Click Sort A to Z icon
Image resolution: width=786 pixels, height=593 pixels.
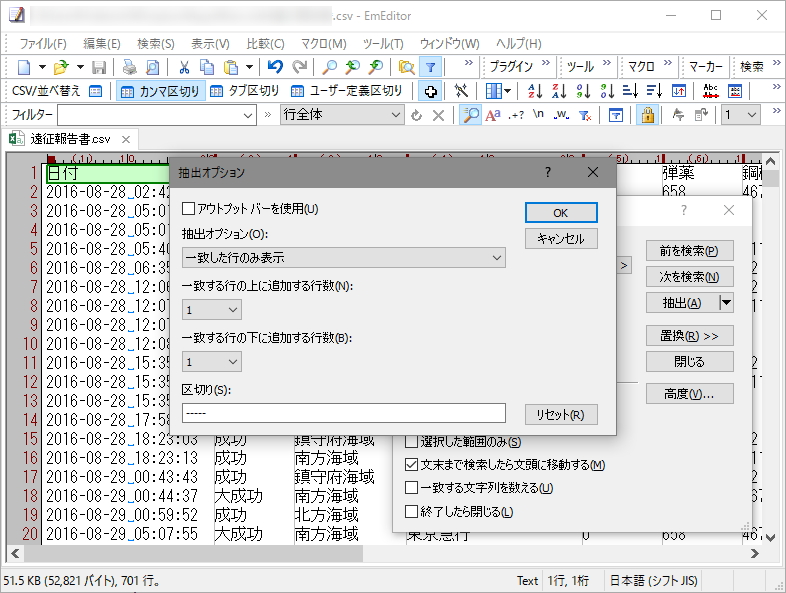coord(535,91)
